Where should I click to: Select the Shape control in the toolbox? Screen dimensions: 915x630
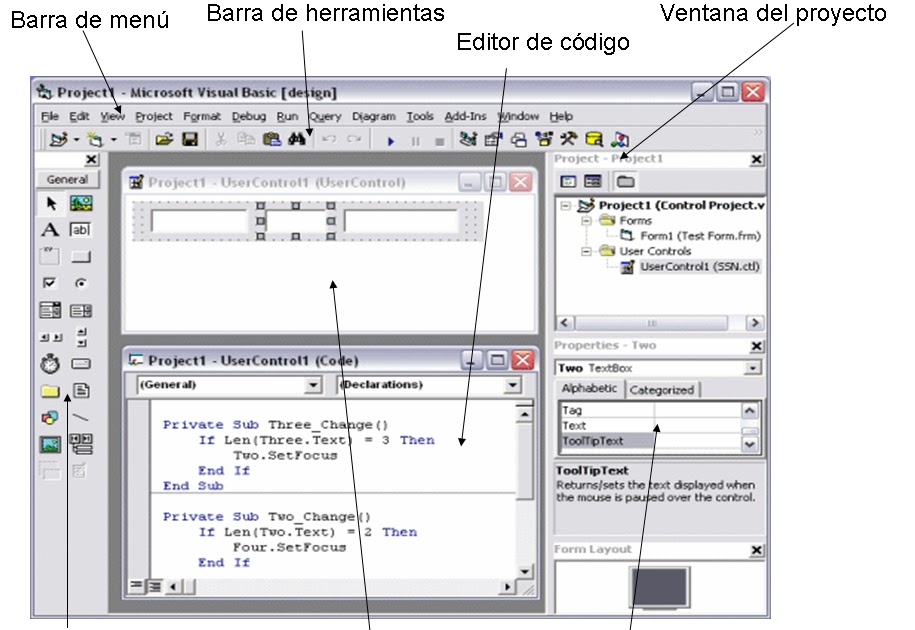tap(50, 418)
